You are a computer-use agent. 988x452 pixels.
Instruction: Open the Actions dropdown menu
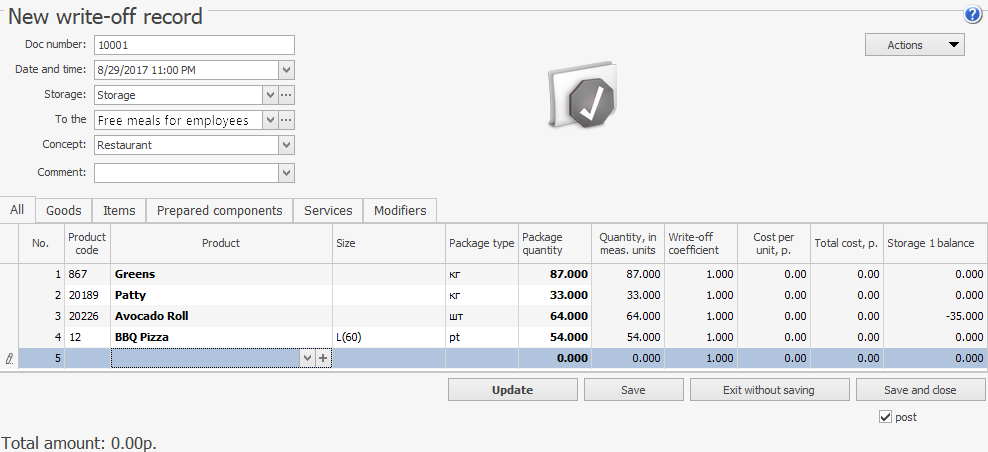coord(914,45)
